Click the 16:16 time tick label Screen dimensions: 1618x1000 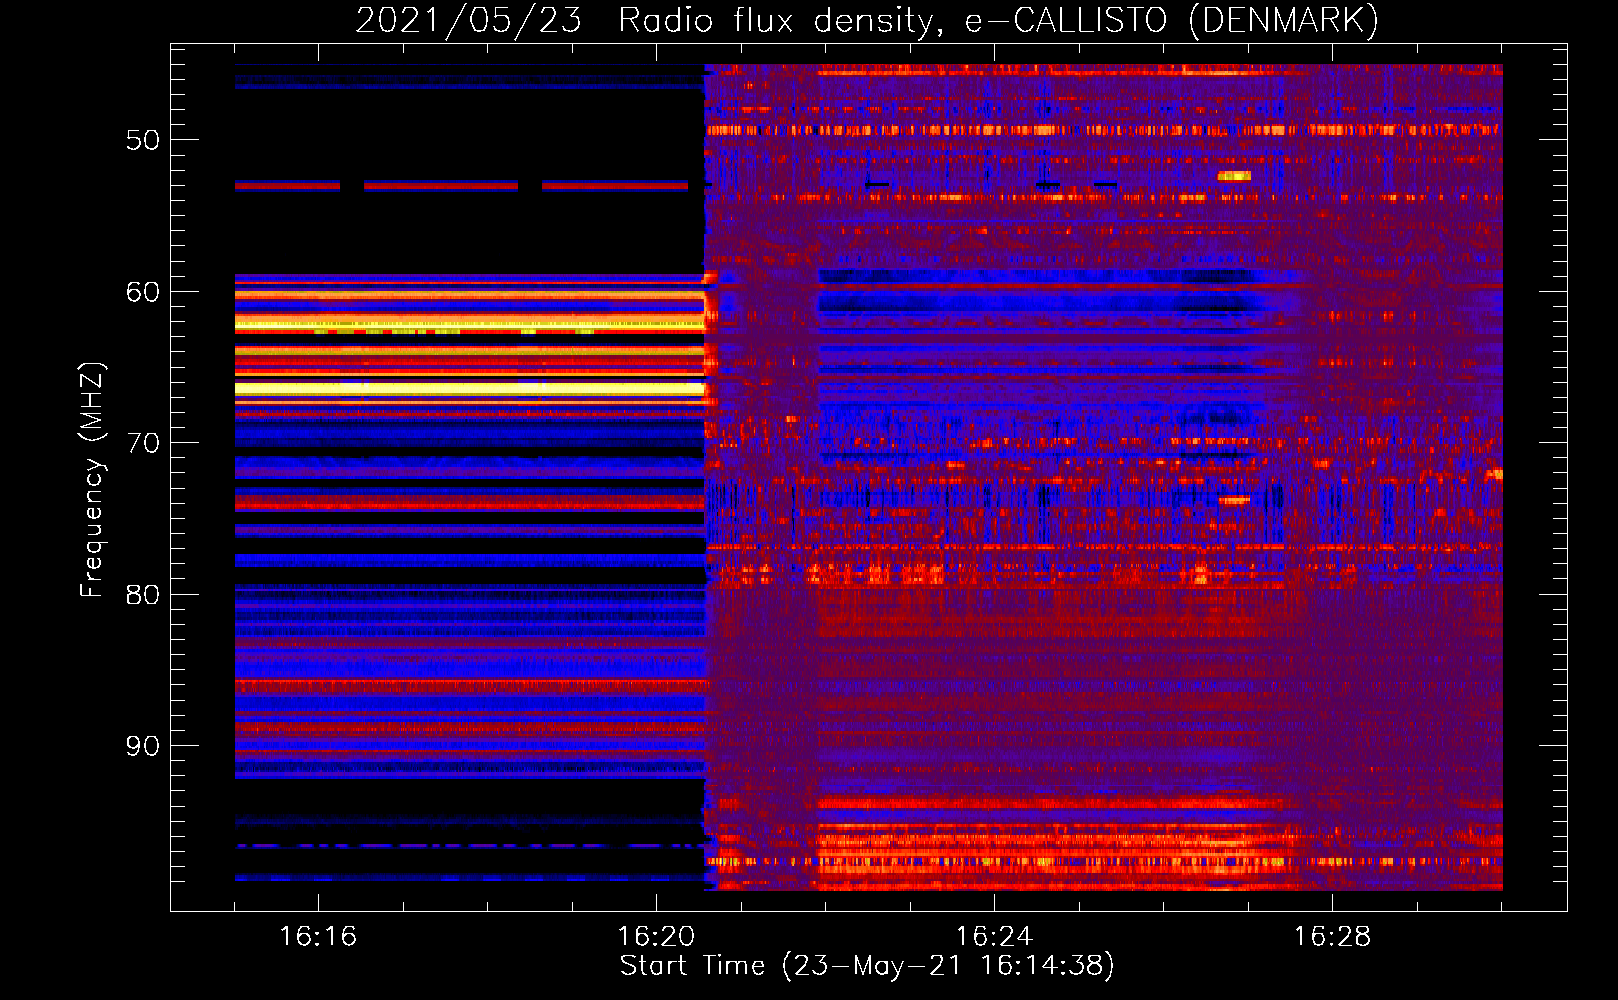coord(318,936)
